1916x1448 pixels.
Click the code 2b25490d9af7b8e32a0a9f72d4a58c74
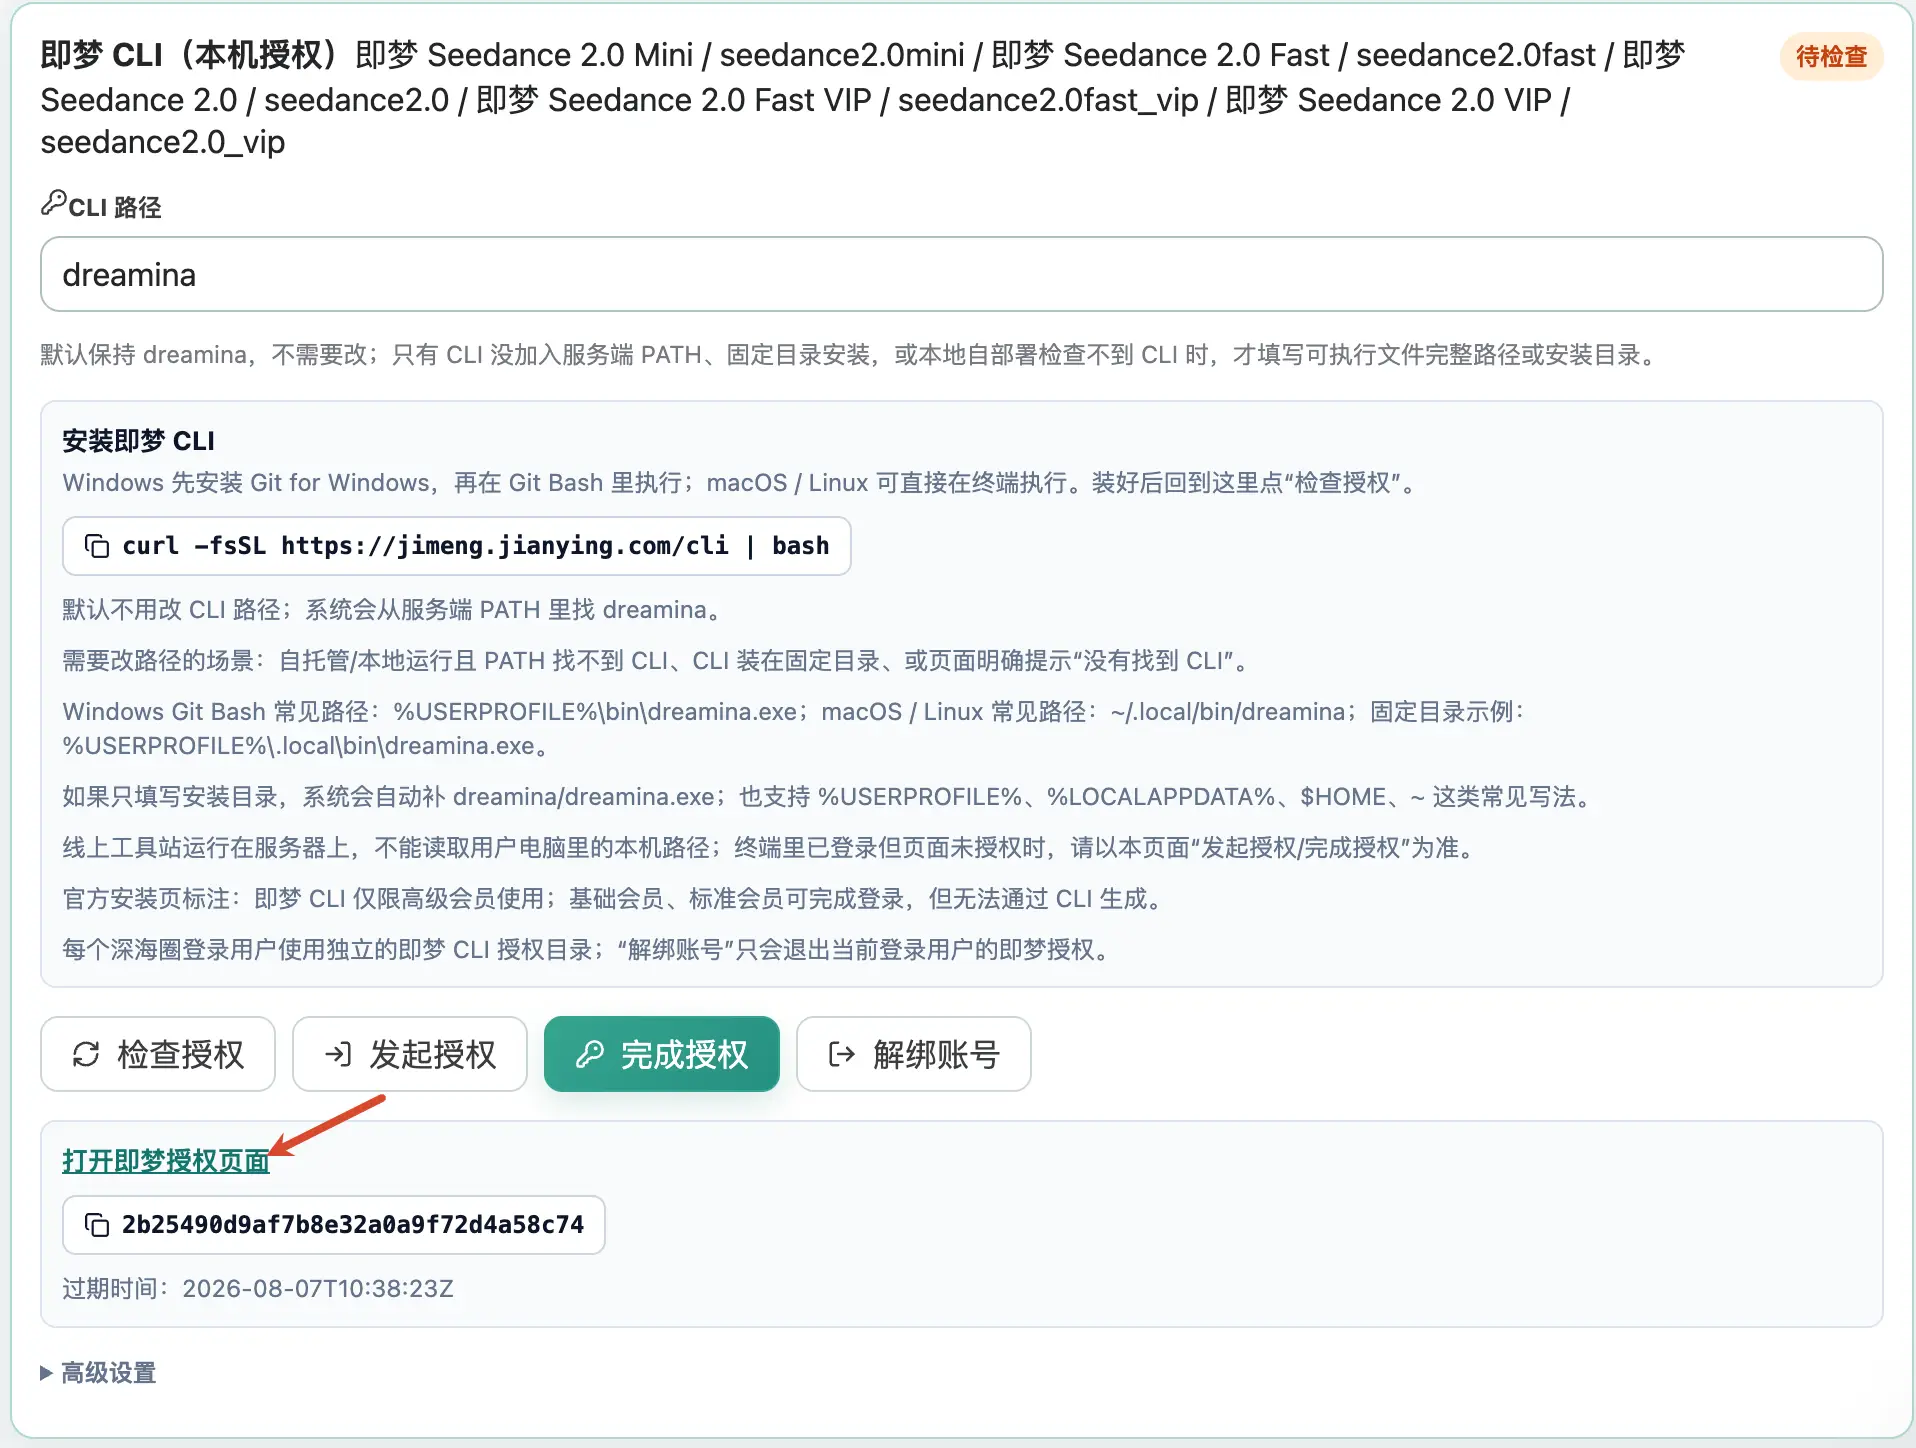(353, 1225)
